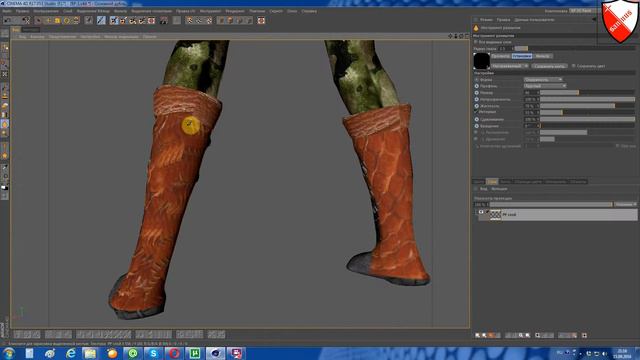Click the viewport toggle-view icon at far top right
Viewport: 640px width, 360px height.
pos(467,36)
